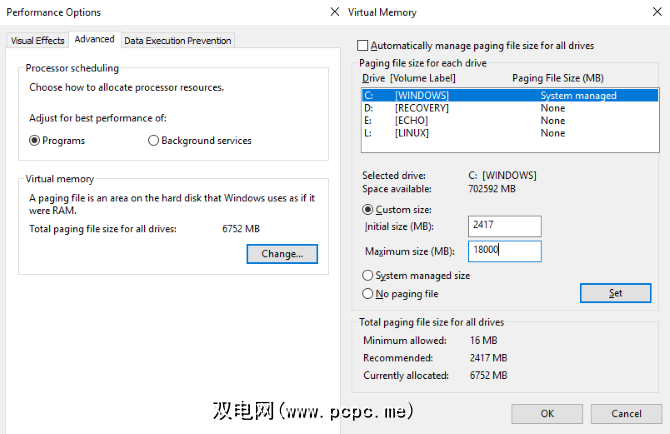Screen dimensions: 670x434
Task: Open the Advanced tab
Action: [x=94, y=40]
